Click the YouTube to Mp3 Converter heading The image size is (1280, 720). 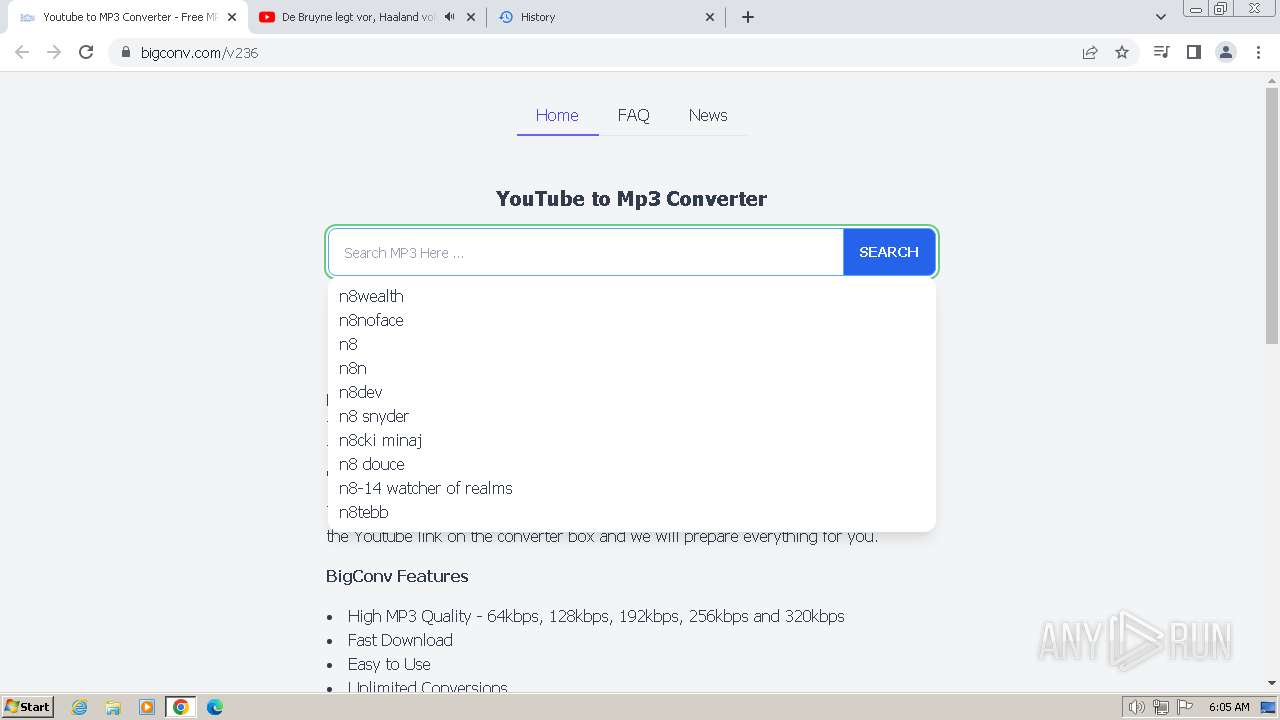[631, 198]
